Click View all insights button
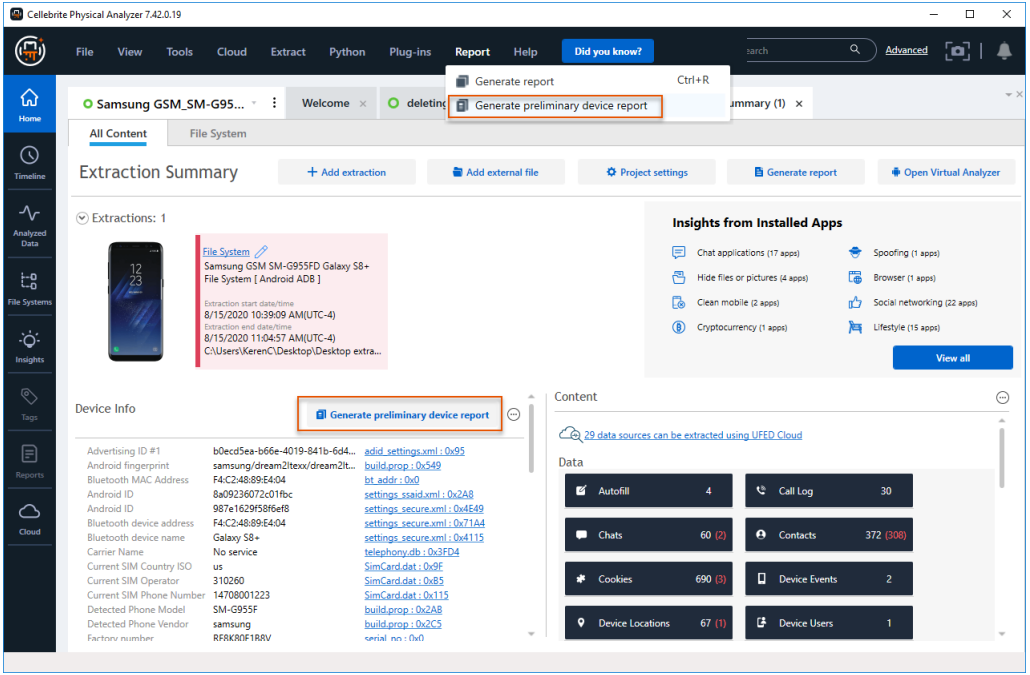 952,358
